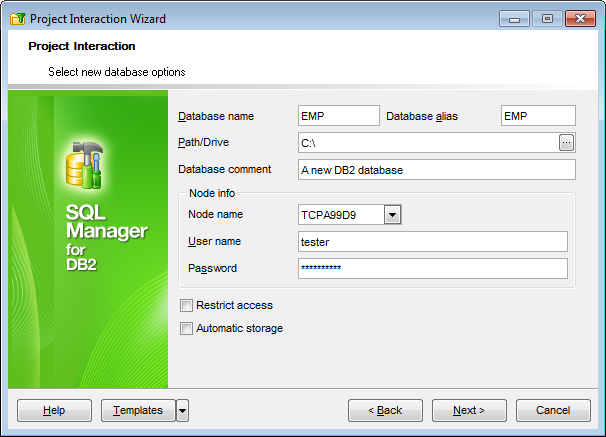Screen dimensions: 606x437
Task: Edit the Database comment field
Action: 437,170
